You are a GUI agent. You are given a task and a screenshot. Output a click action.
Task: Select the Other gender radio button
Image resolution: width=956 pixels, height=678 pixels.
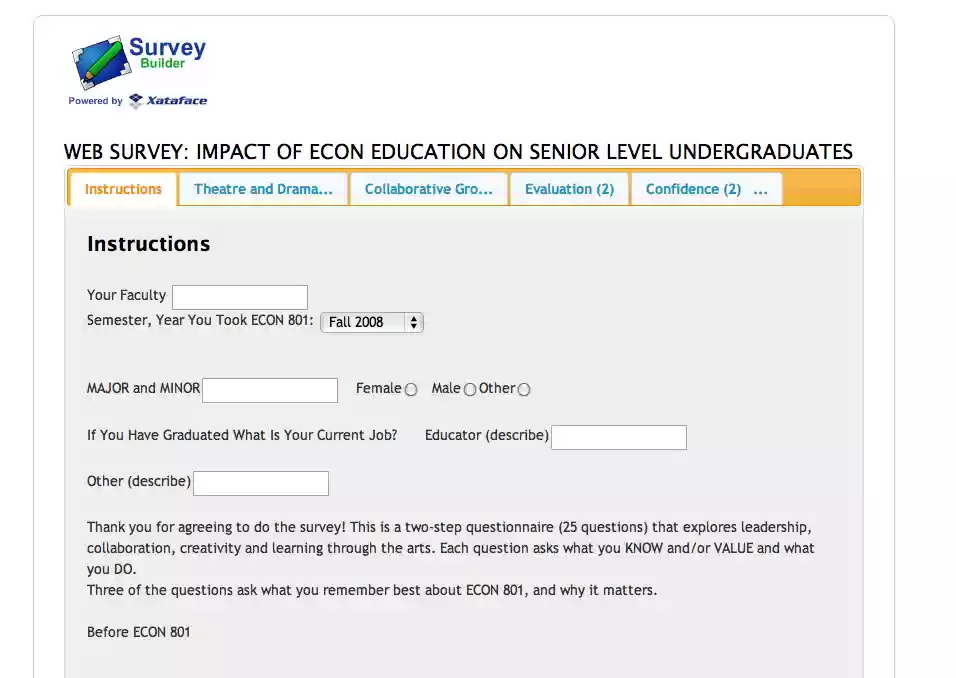524,389
